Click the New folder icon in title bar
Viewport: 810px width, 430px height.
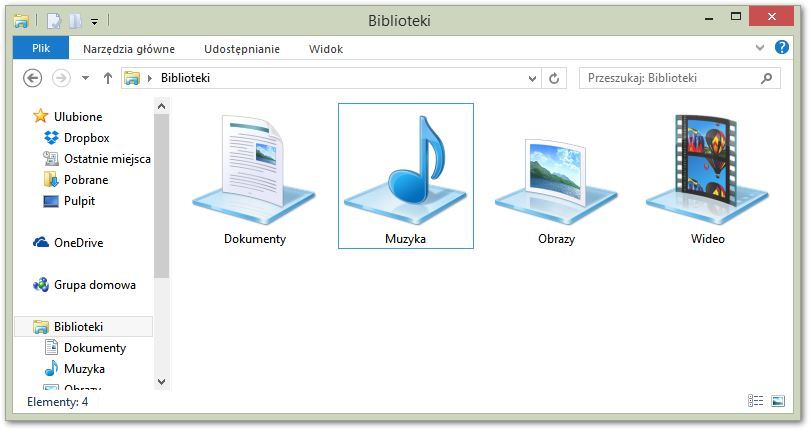[75, 21]
